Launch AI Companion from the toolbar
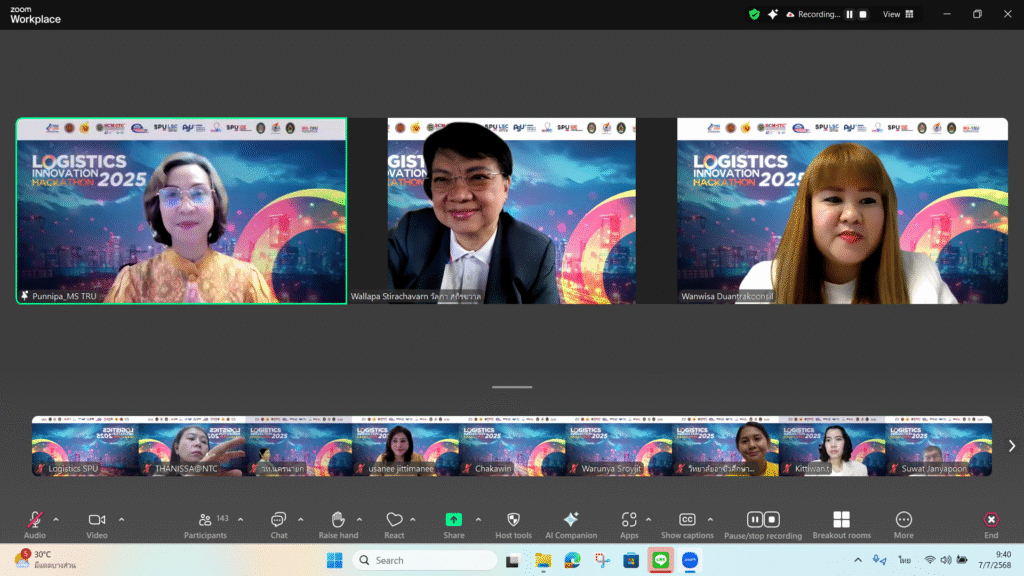Screen dimensions: 1024x576 [571, 525]
